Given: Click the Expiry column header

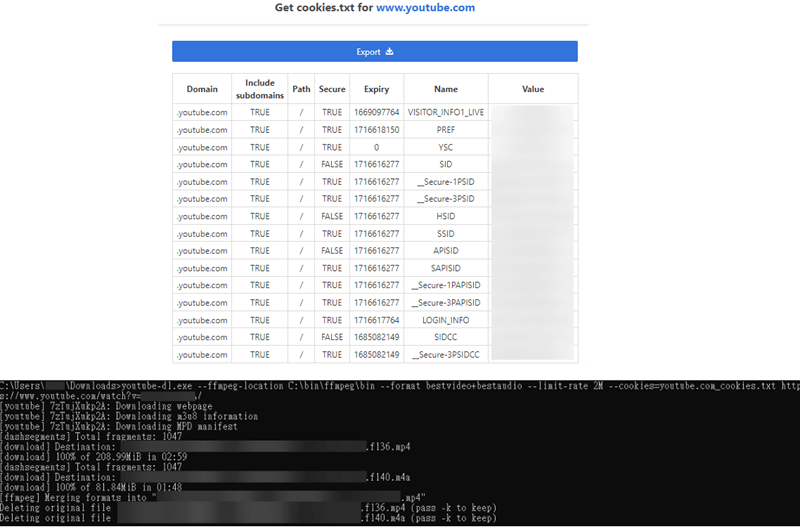Looking at the screenshot, I should pyautogui.click(x=377, y=89).
